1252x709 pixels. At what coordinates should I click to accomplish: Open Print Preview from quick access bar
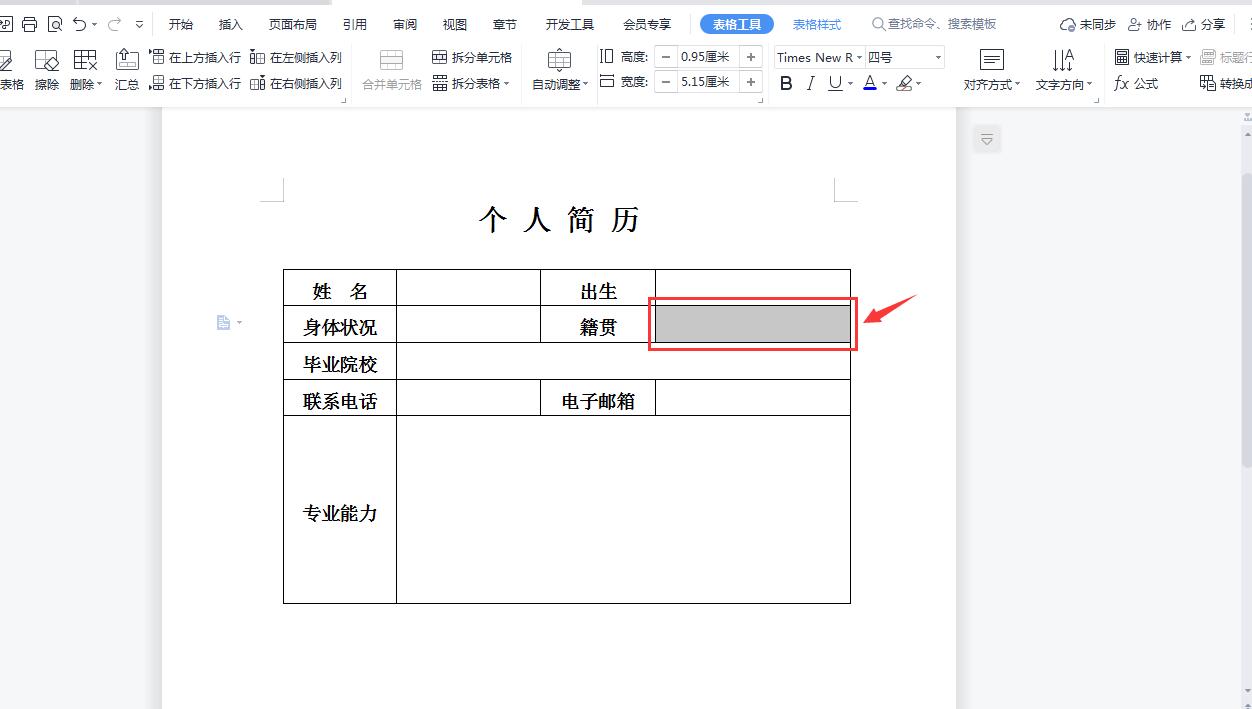(55, 24)
